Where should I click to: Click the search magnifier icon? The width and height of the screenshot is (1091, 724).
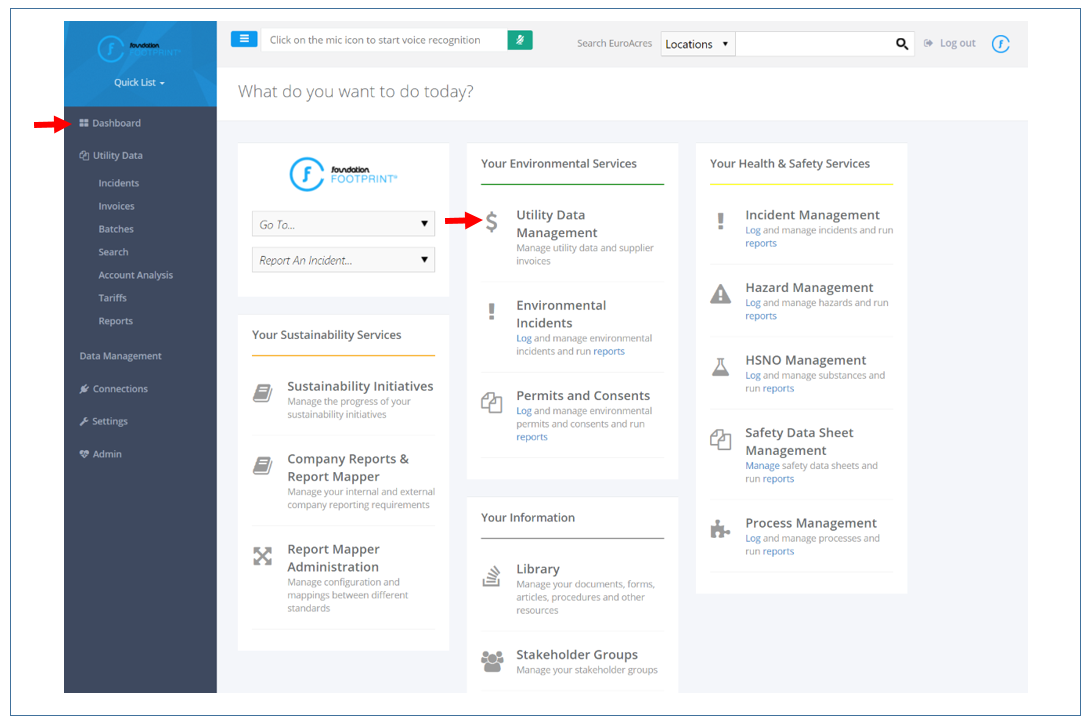901,44
